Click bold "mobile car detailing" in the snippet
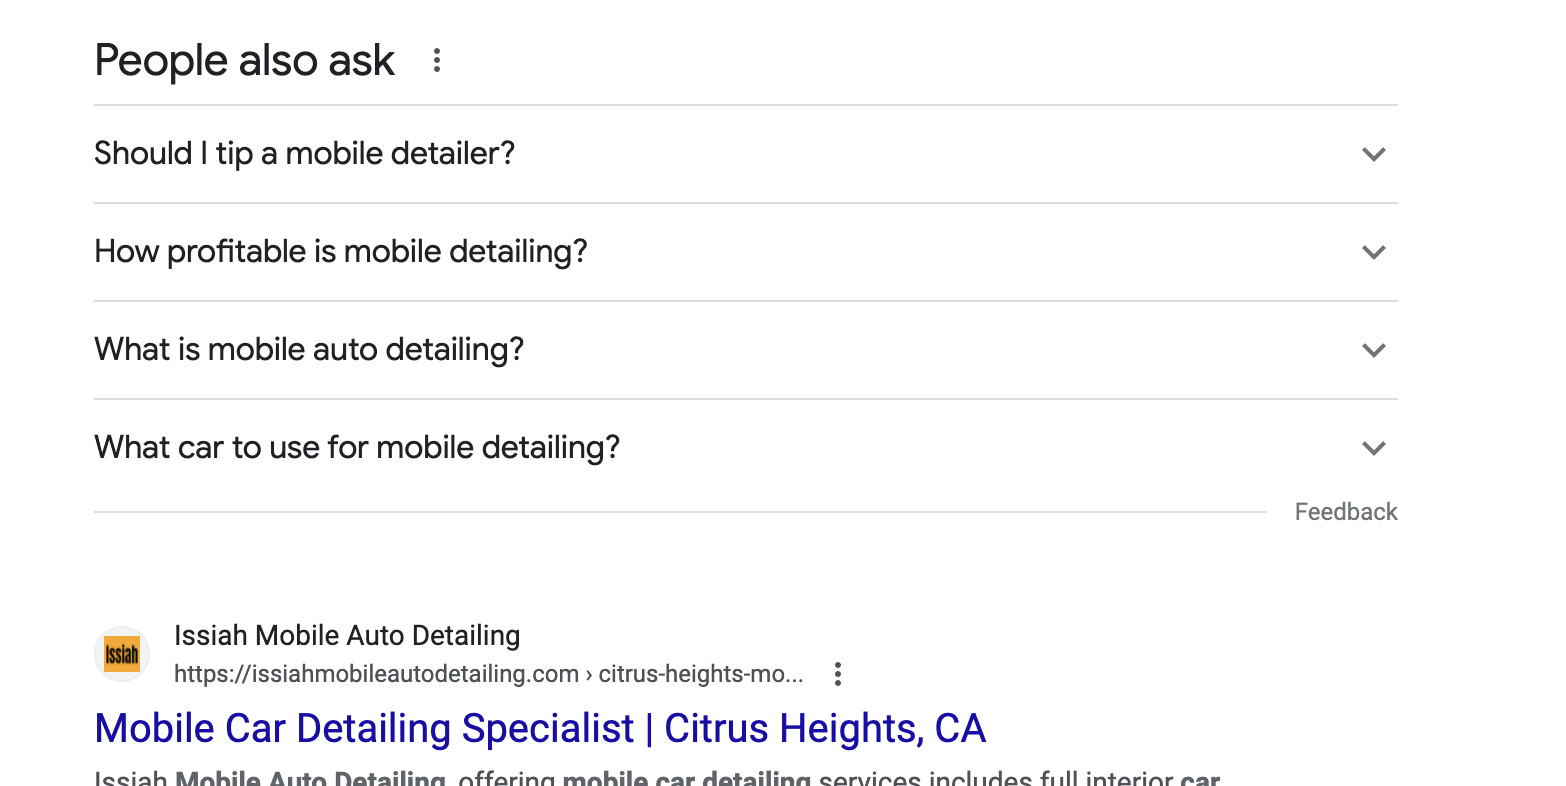 tap(686, 778)
